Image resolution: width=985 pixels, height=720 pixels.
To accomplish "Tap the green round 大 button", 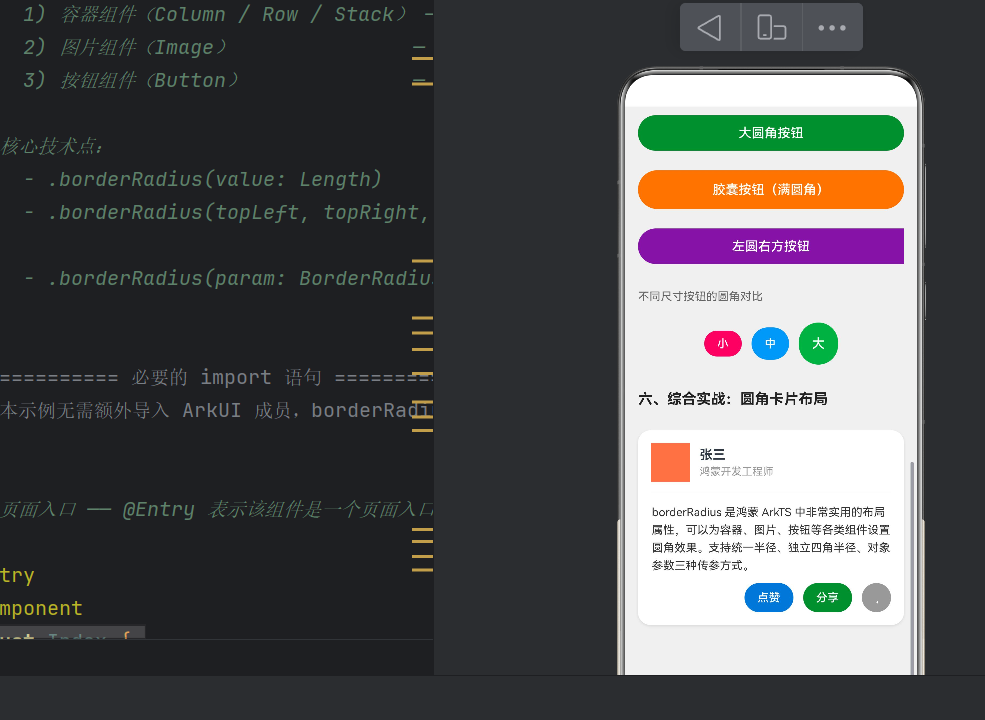I will click(x=818, y=344).
